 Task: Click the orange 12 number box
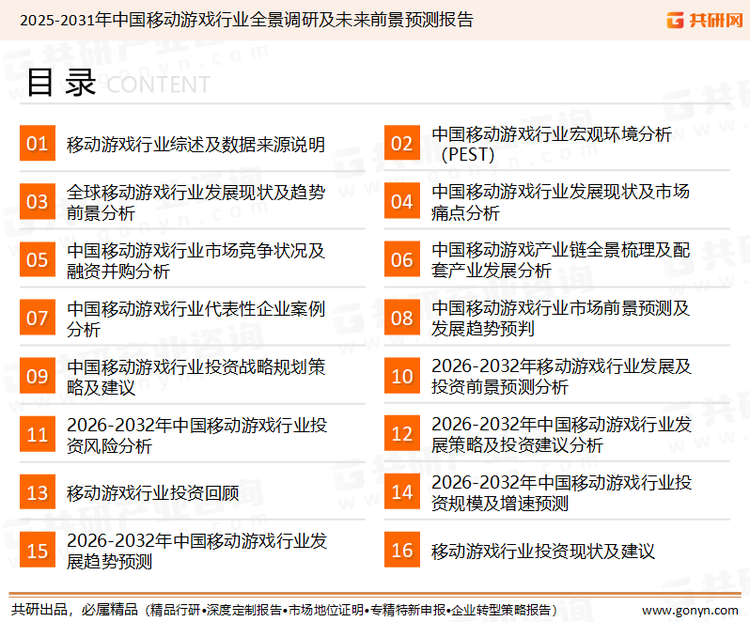click(x=402, y=433)
